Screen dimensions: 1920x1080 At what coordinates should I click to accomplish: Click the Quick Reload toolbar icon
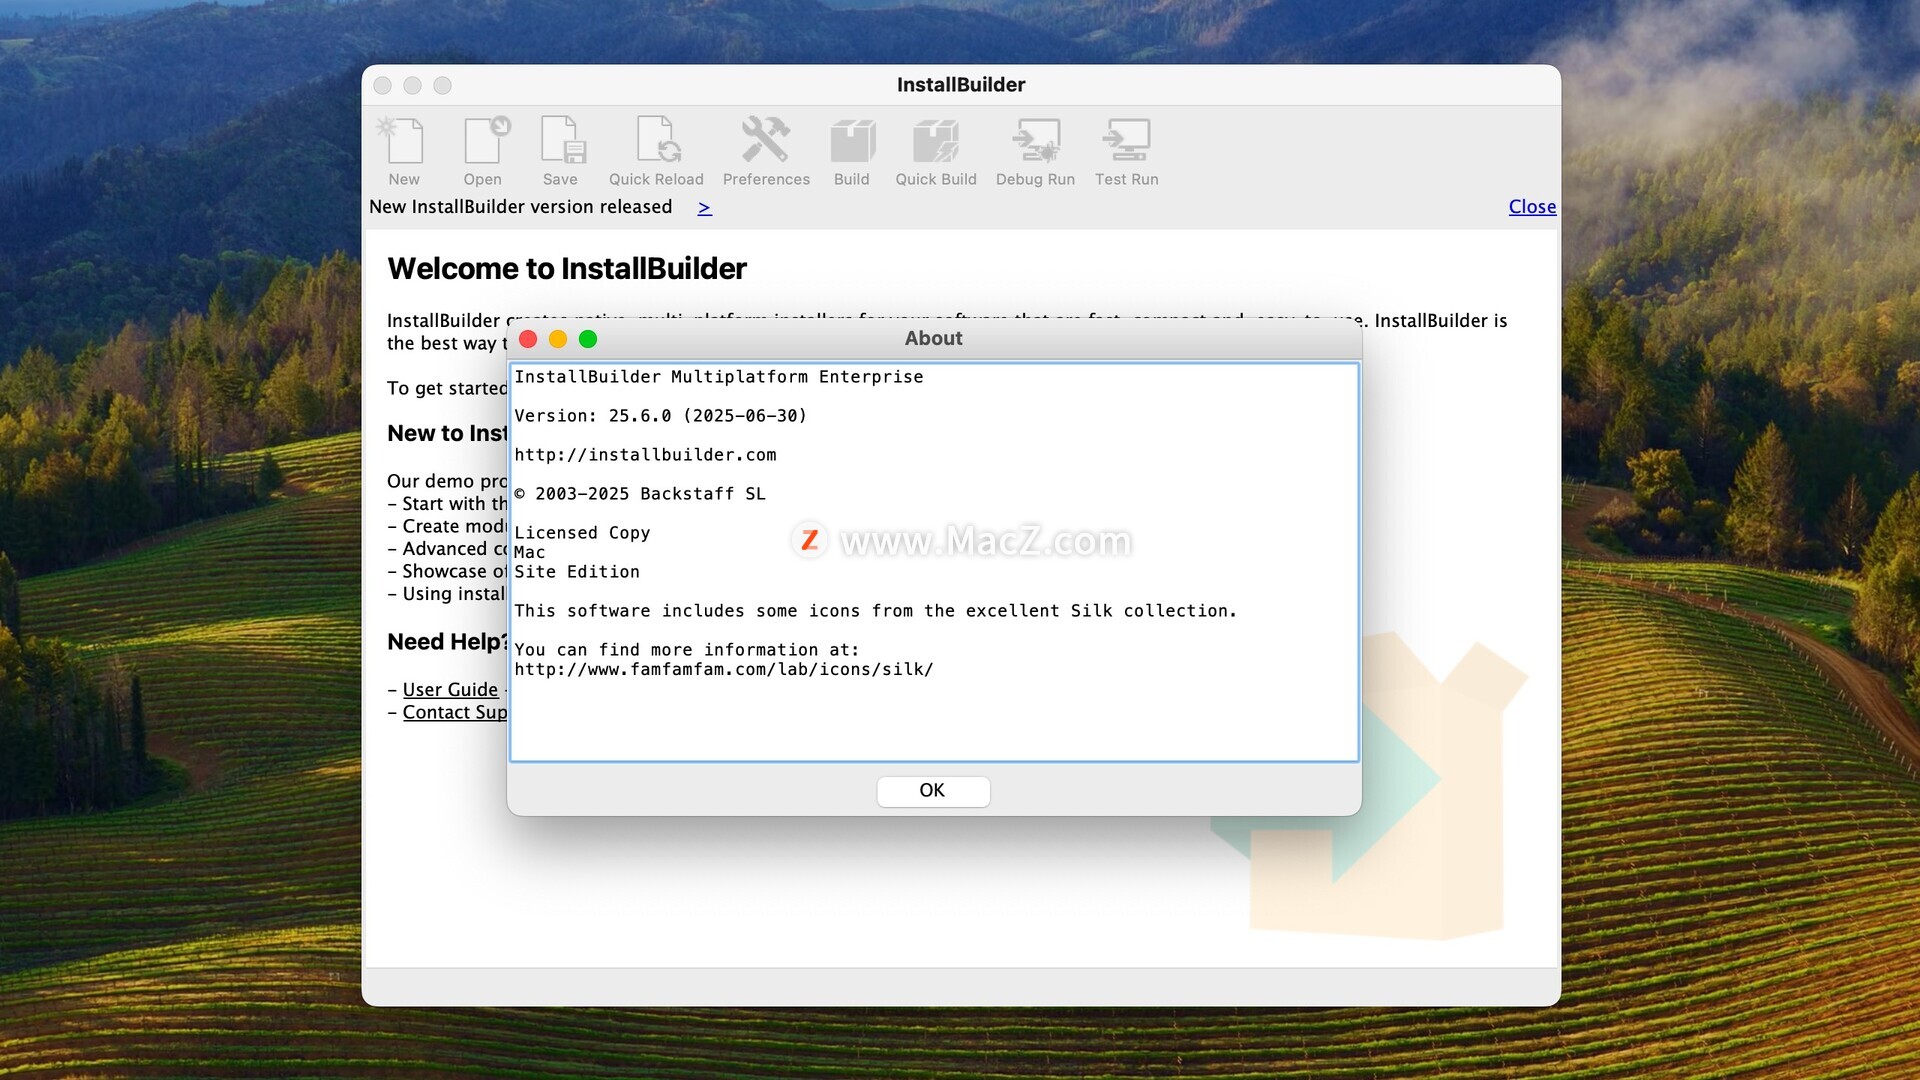click(657, 141)
